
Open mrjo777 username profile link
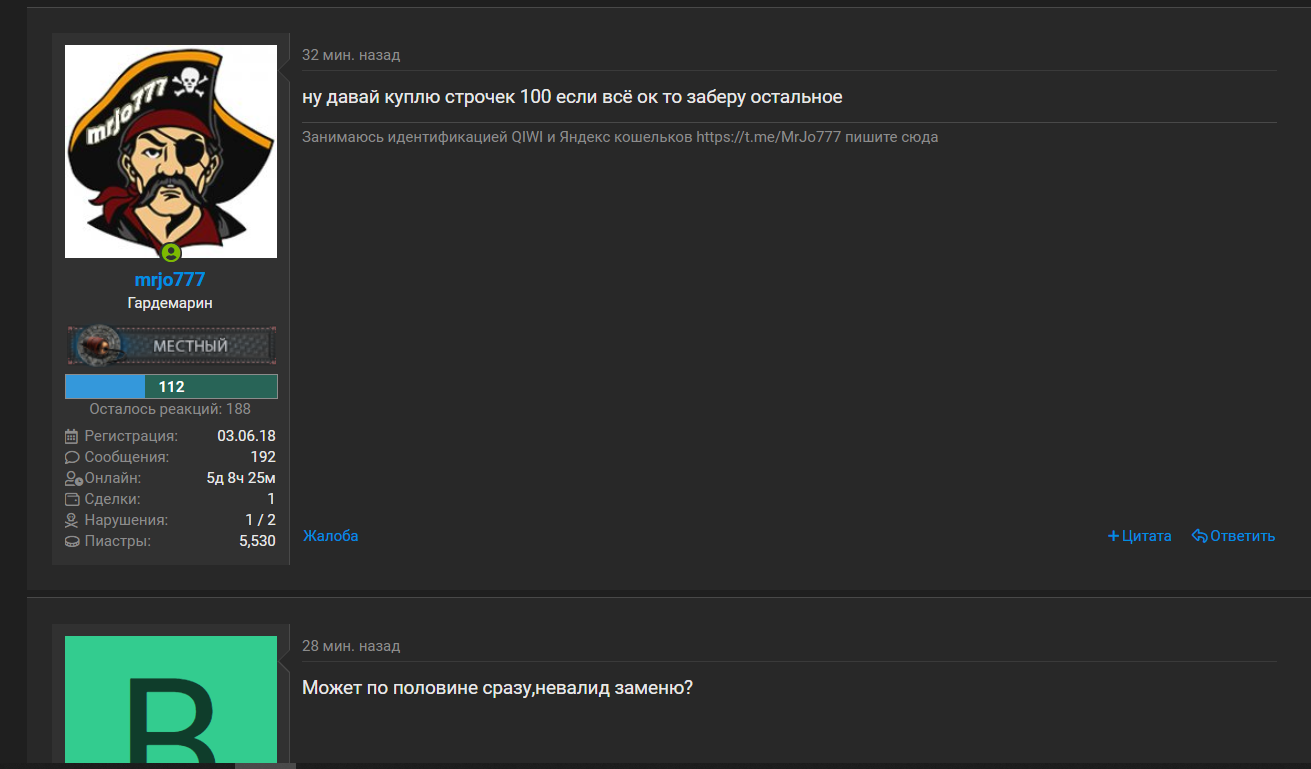[x=170, y=280]
